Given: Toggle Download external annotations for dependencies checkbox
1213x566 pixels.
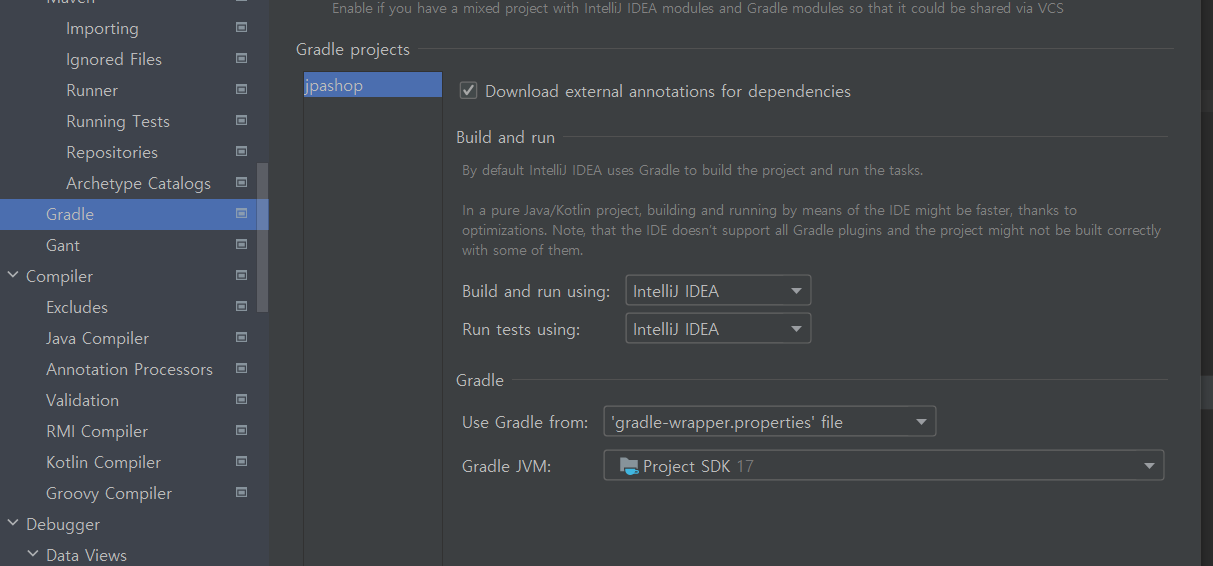Looking at the screenshot, I should pyautogui.click(x=468, y=91).
